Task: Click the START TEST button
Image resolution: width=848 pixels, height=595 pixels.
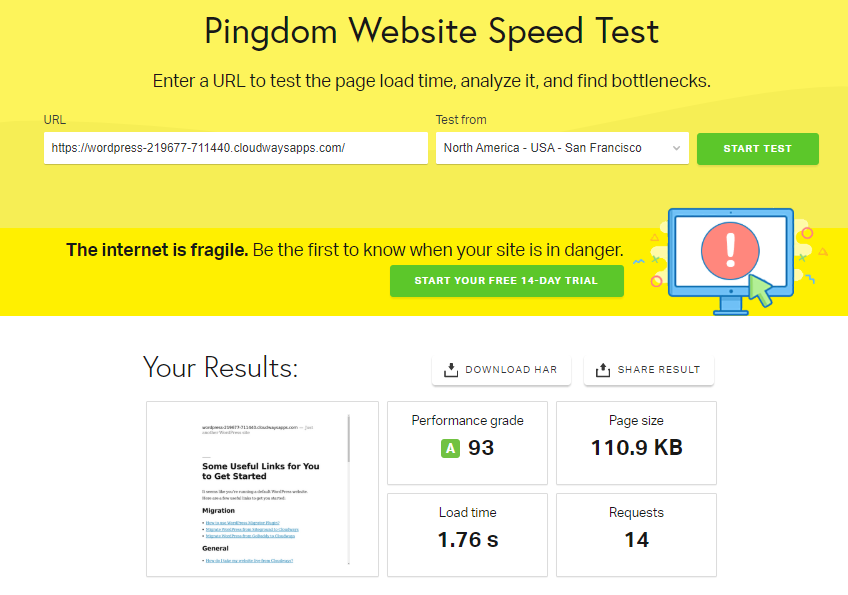Action: tap(757, 149)
